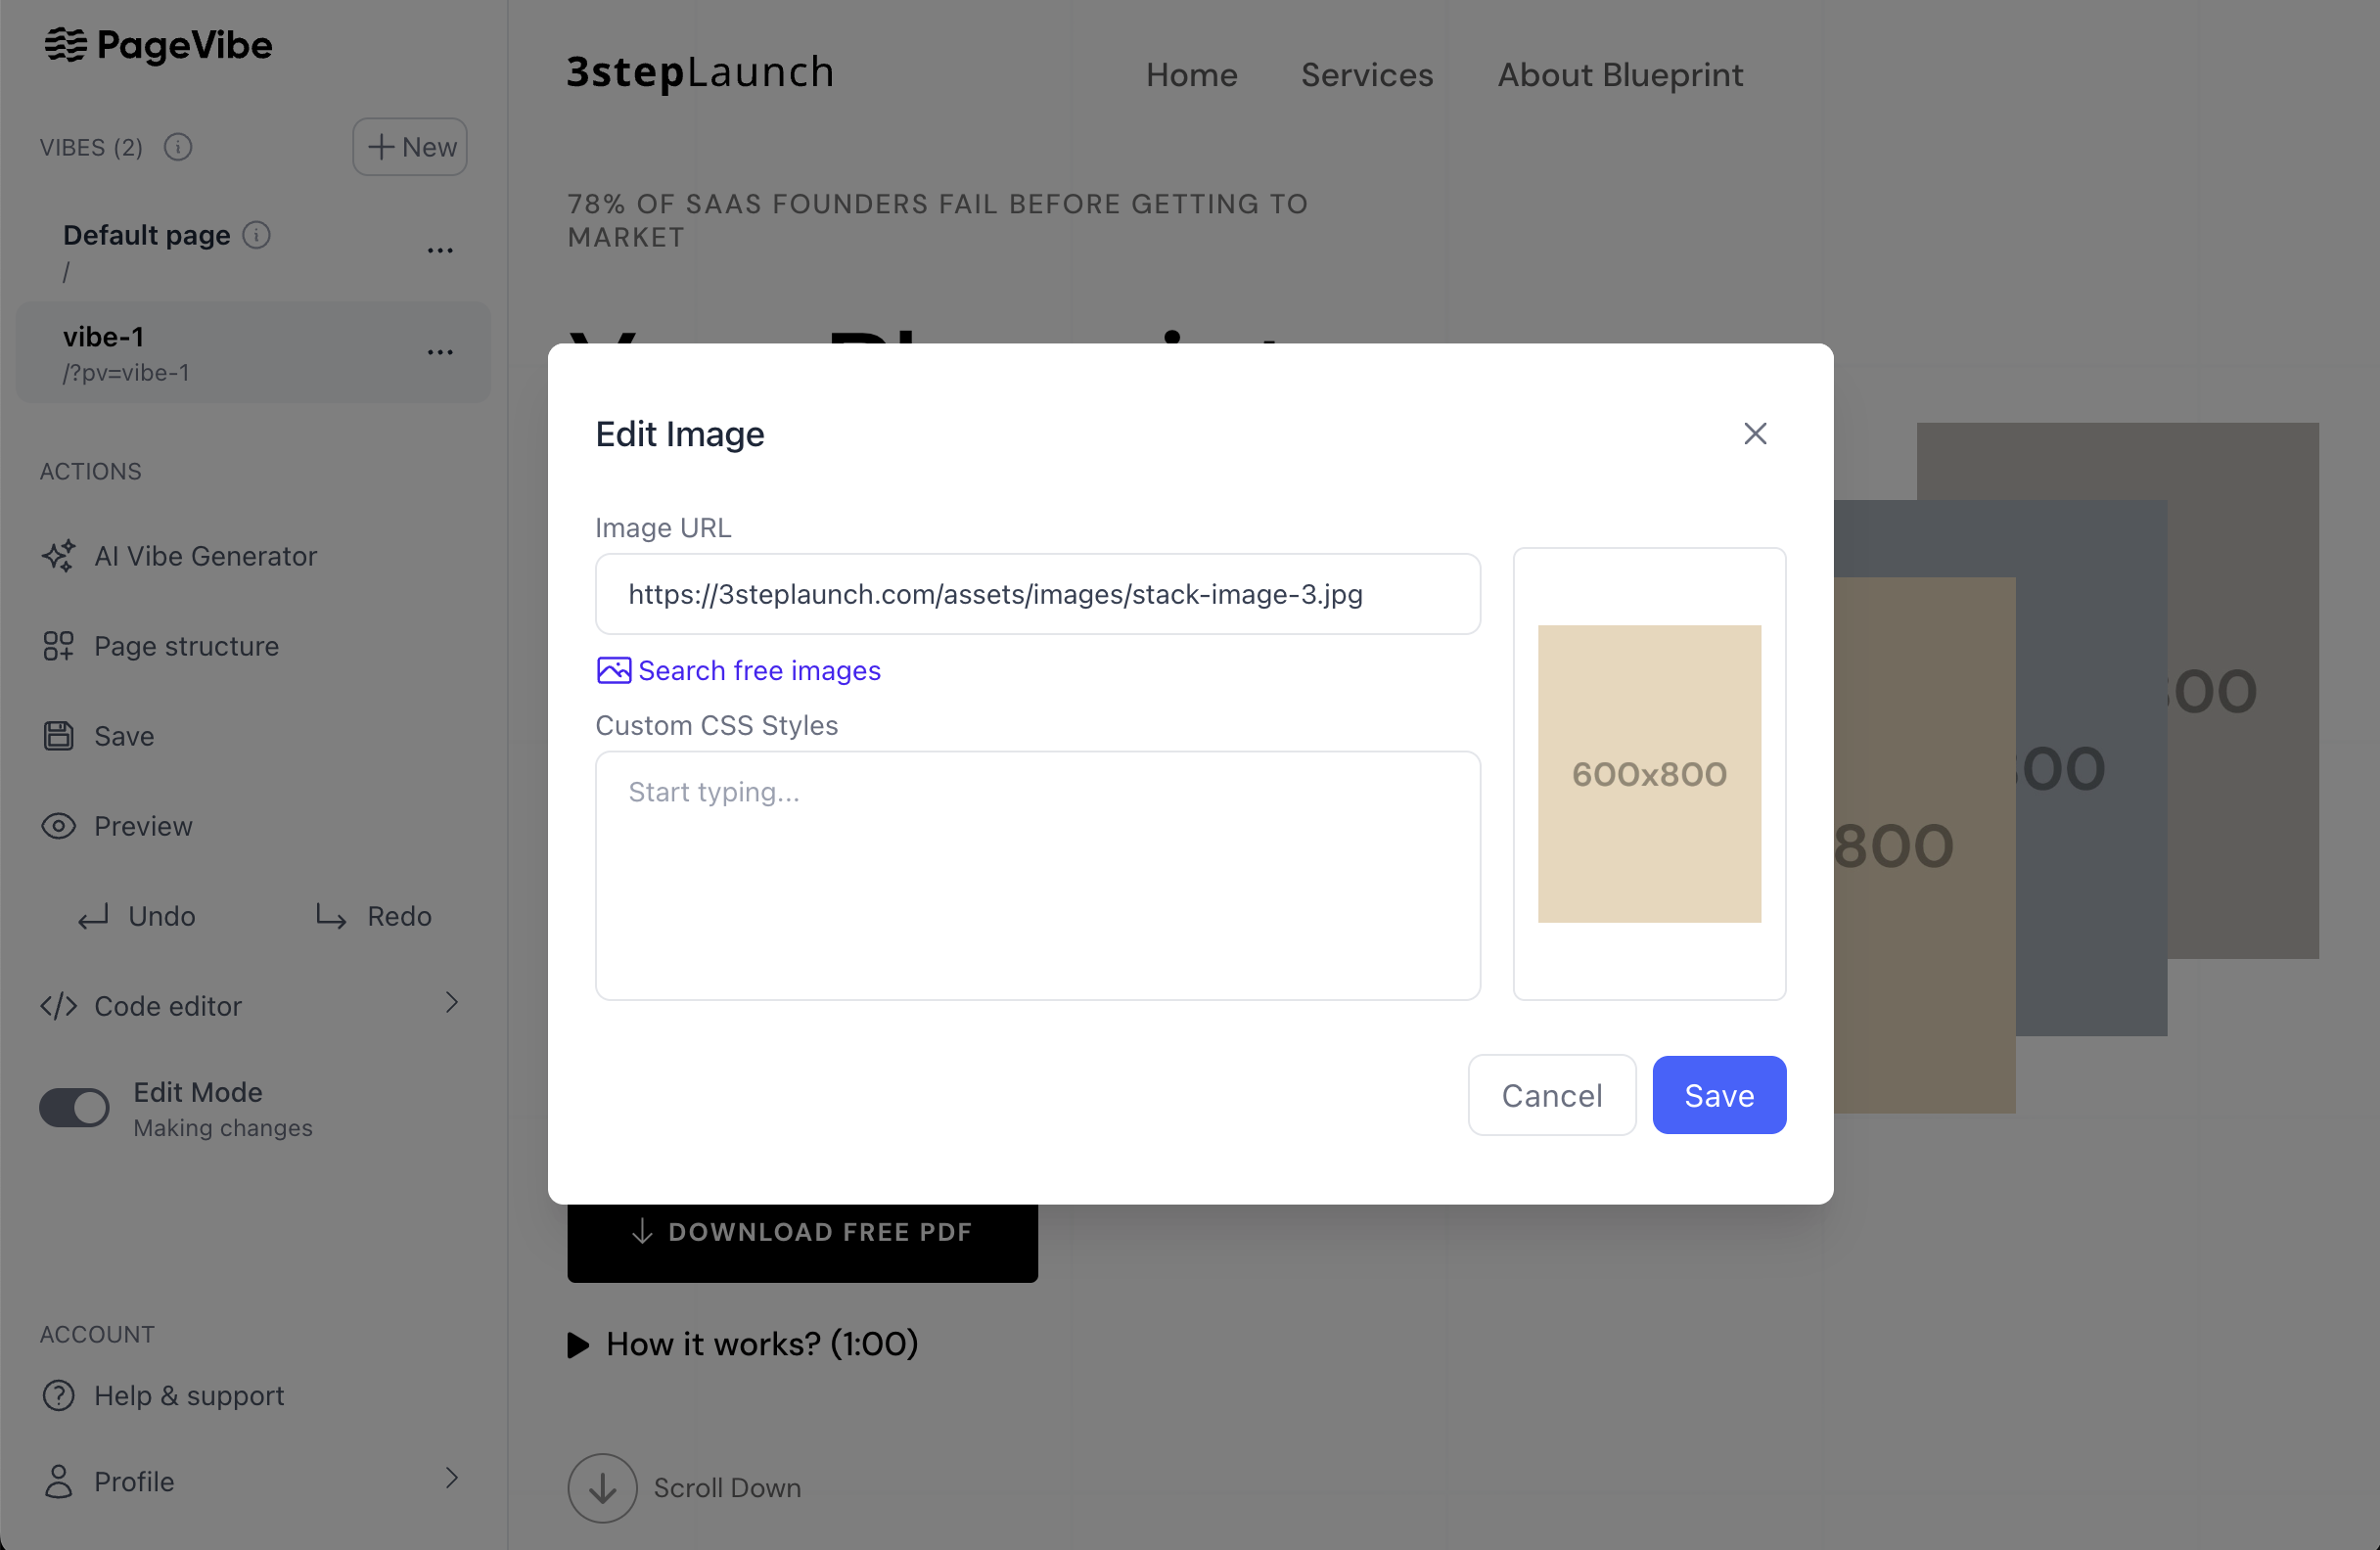Click the PageVibe logo
Viewport: 2380px width, 1550px height.
click(158, 45)
